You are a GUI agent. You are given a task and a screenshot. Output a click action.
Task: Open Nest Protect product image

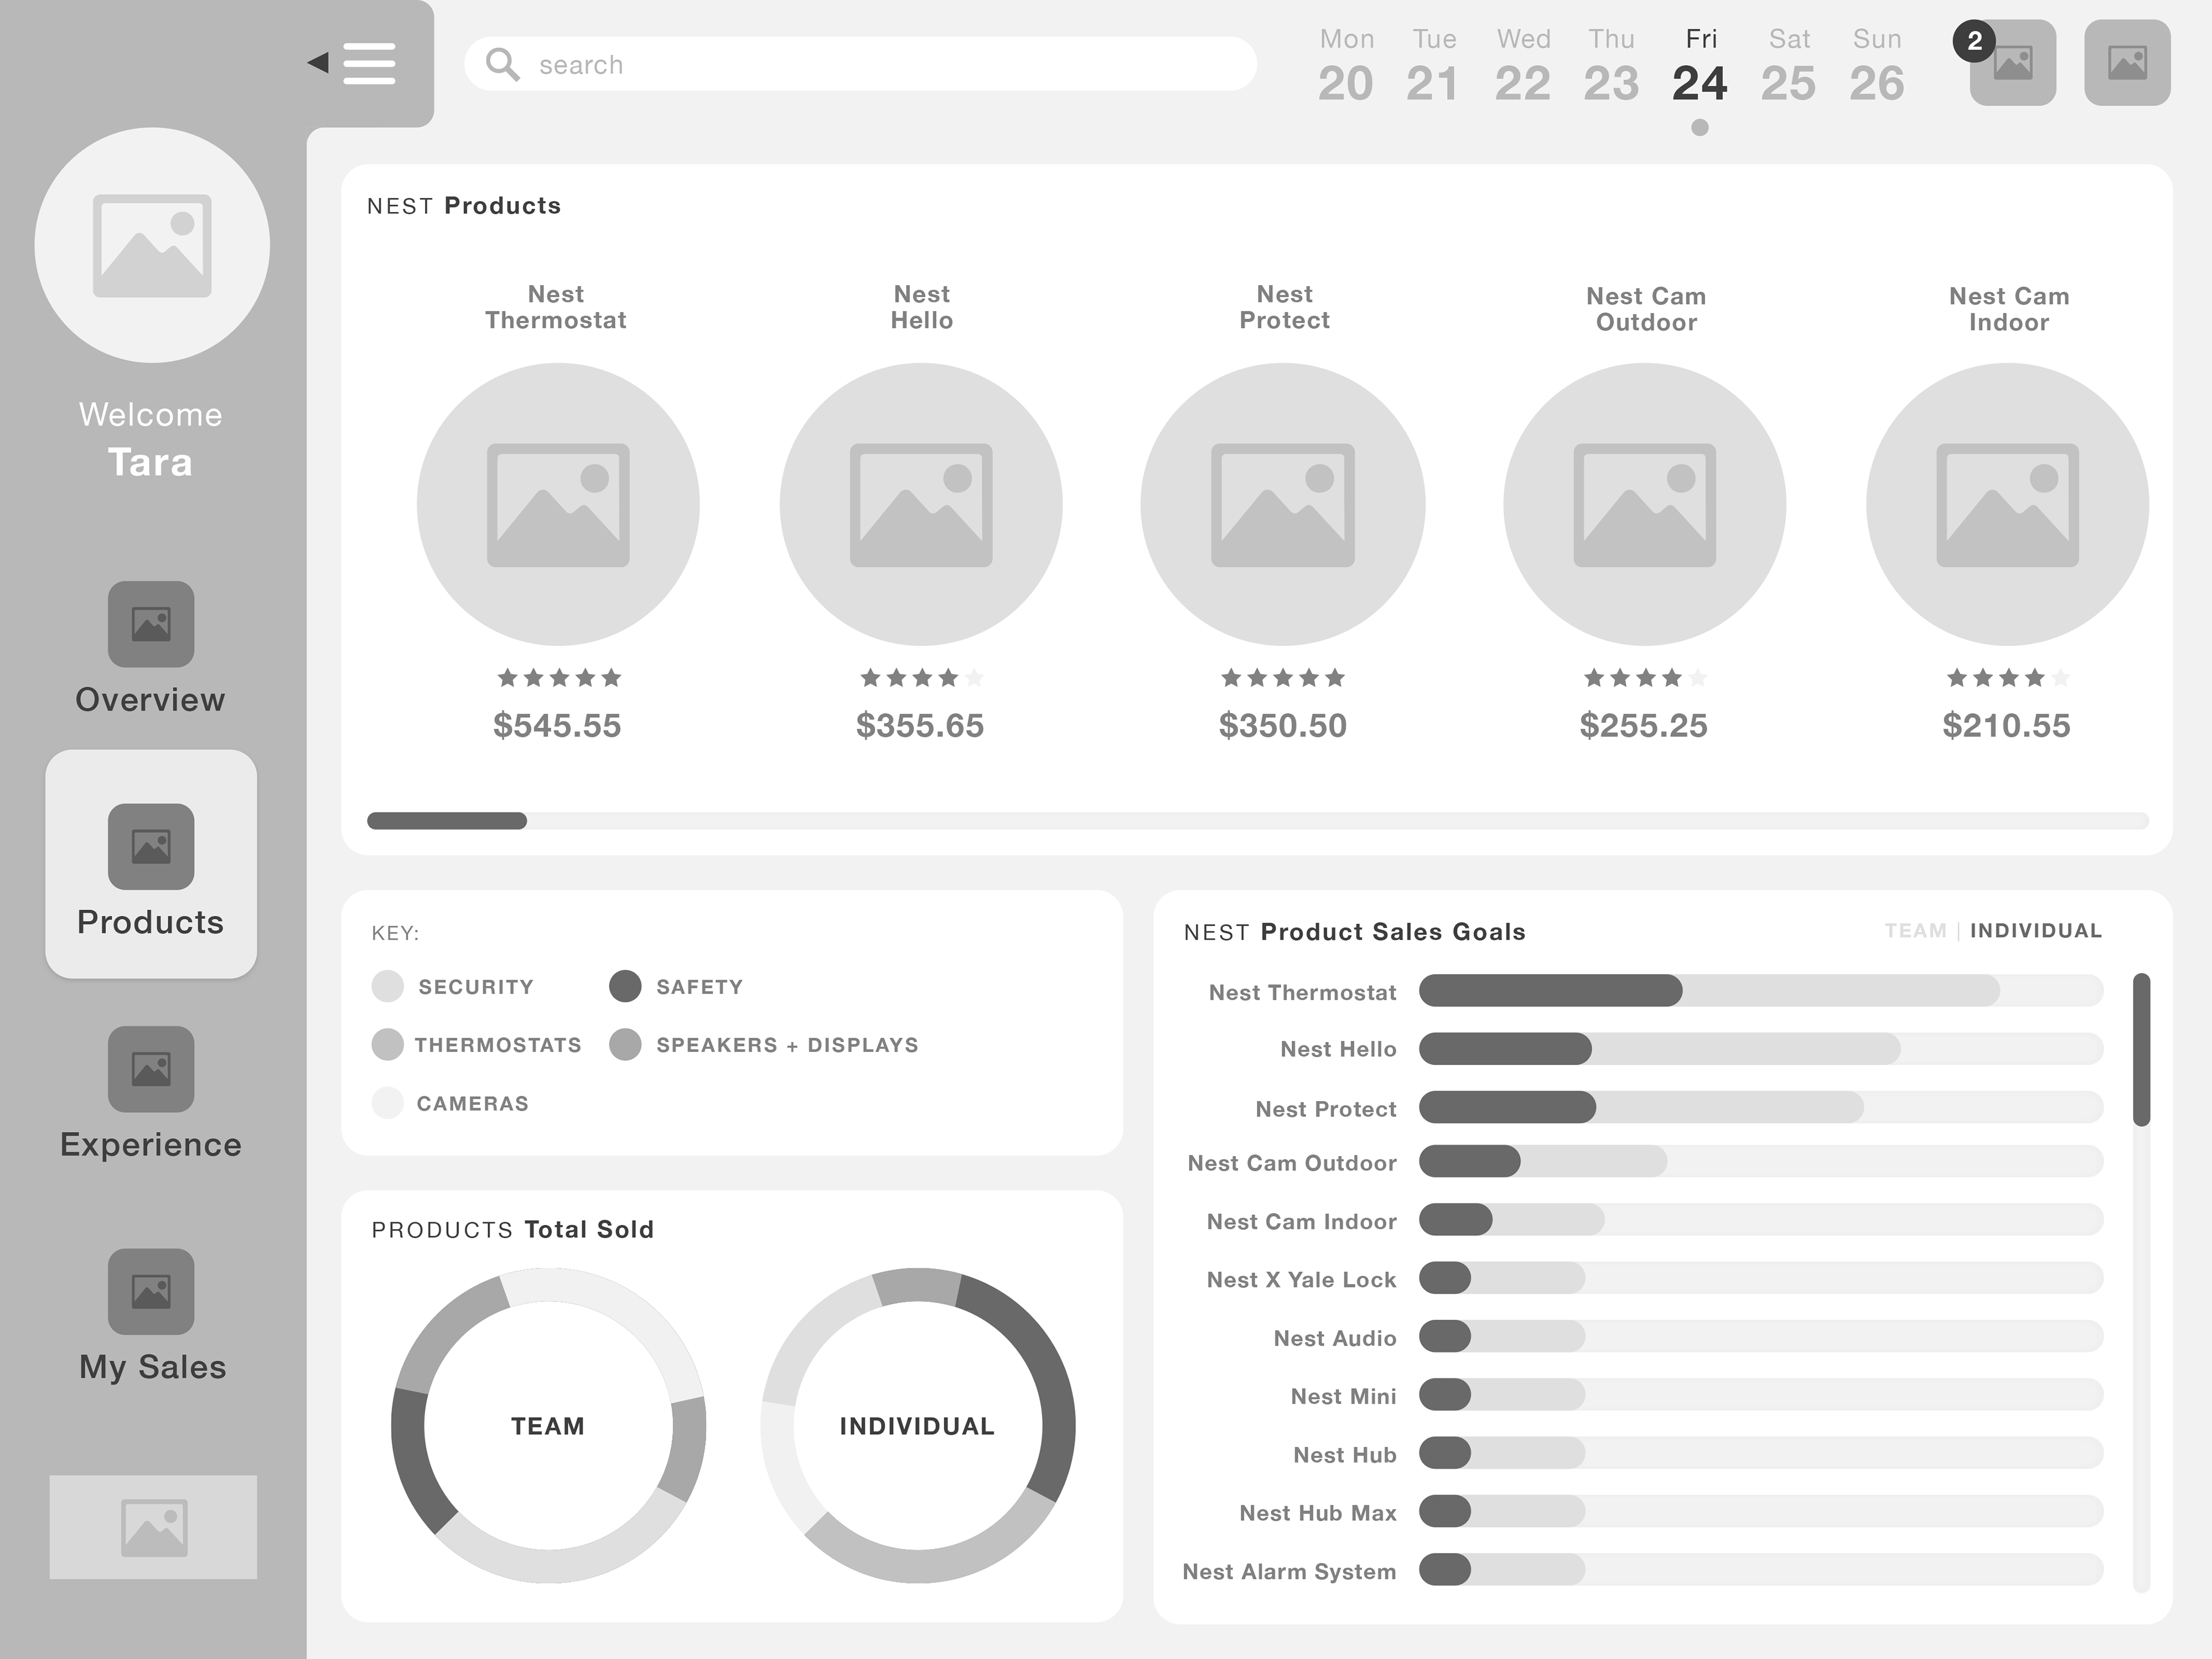pos(1283,504)
